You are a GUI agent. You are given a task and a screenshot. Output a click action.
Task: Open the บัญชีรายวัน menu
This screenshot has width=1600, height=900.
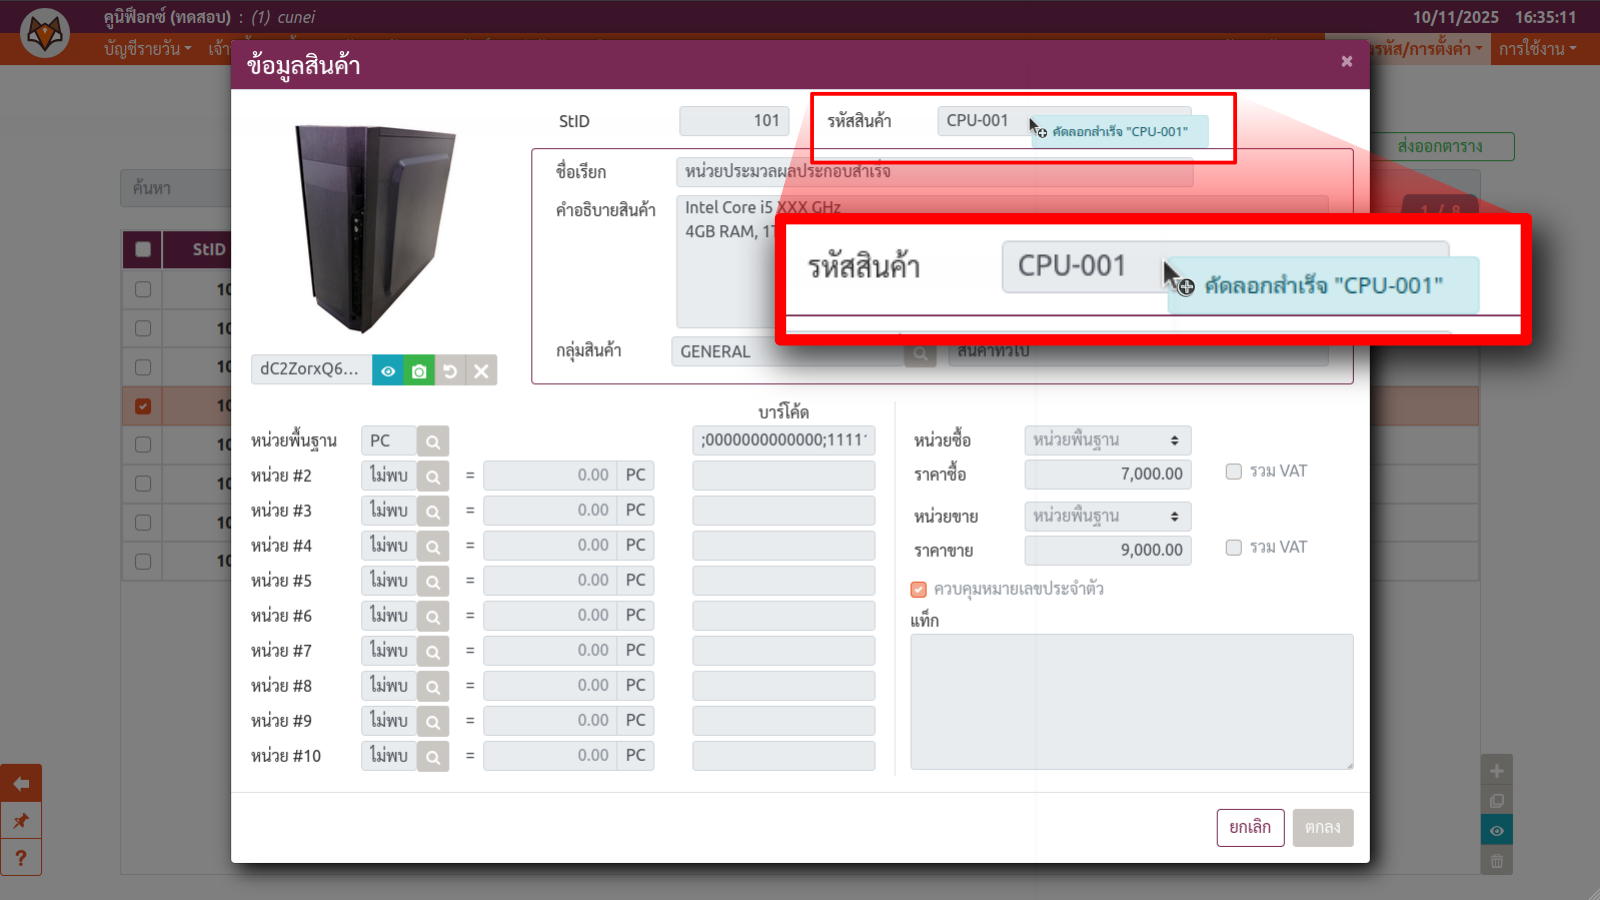pyautogui.click(x=147, y=49)
